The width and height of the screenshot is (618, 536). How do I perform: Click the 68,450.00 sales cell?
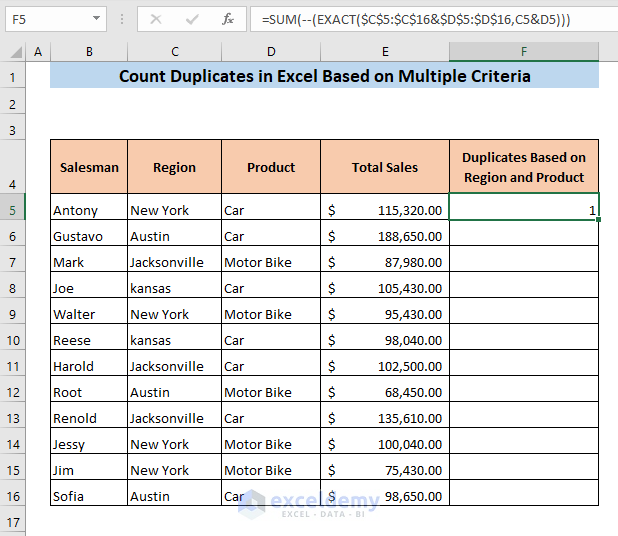385,389
